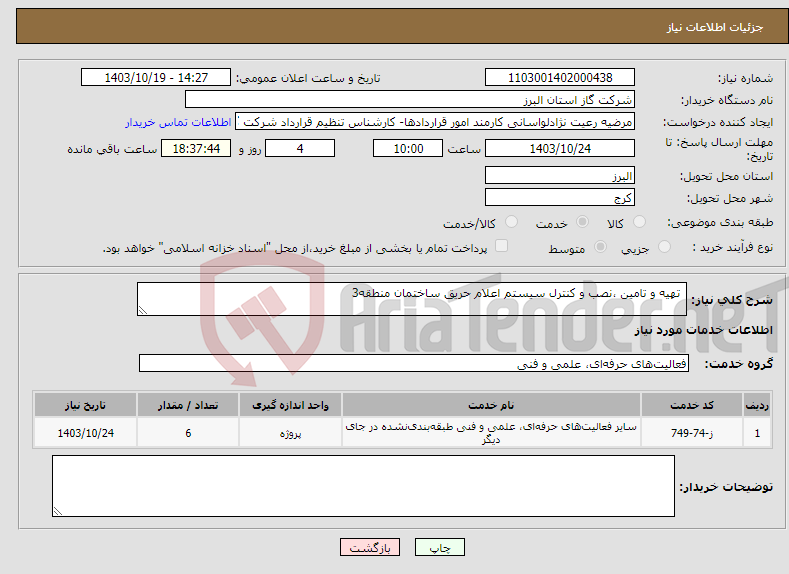Click the ردیف column header
The height and width of the screenshot is (574, 789).
[757, 405]
